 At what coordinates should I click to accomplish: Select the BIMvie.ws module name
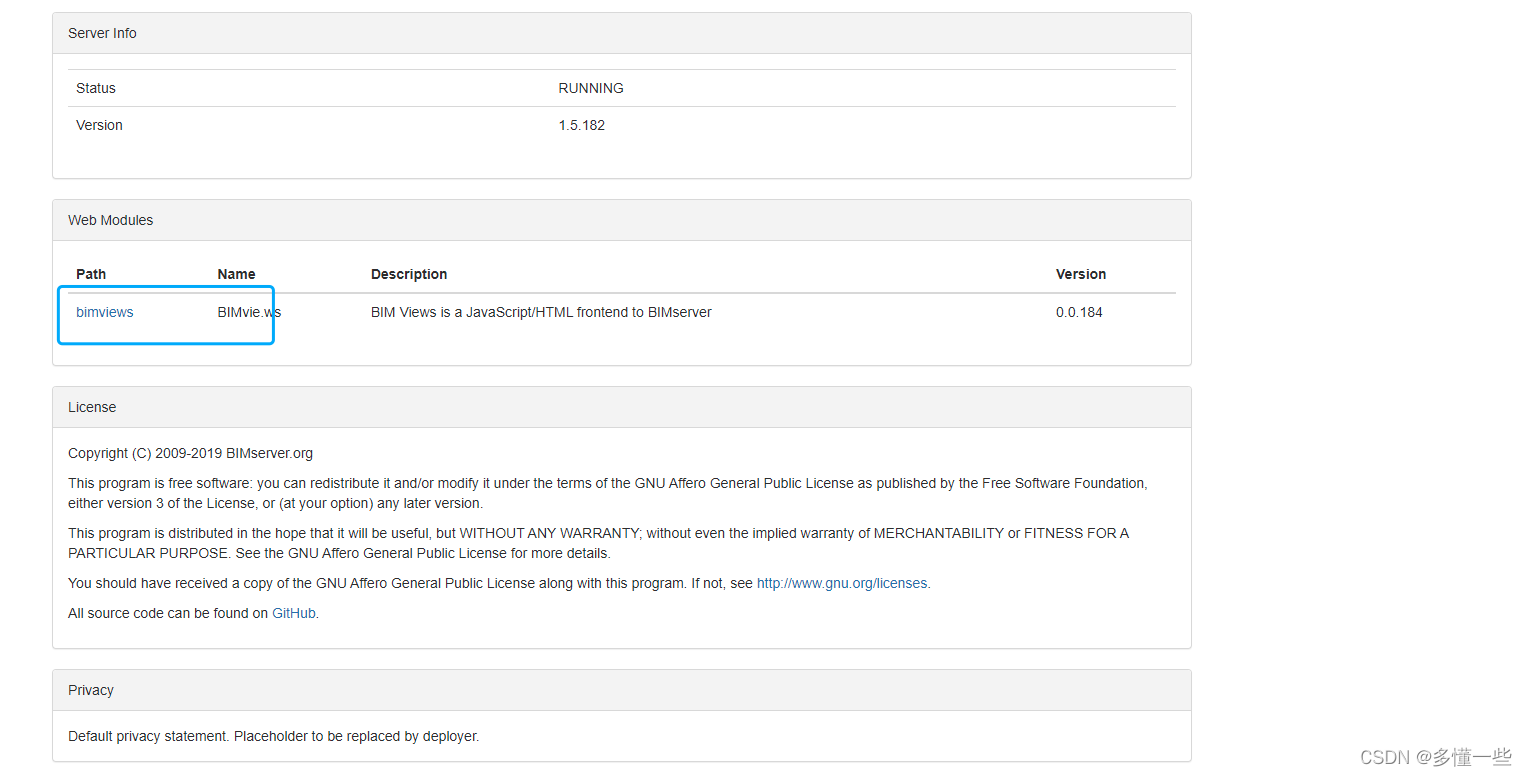point(249,312)
